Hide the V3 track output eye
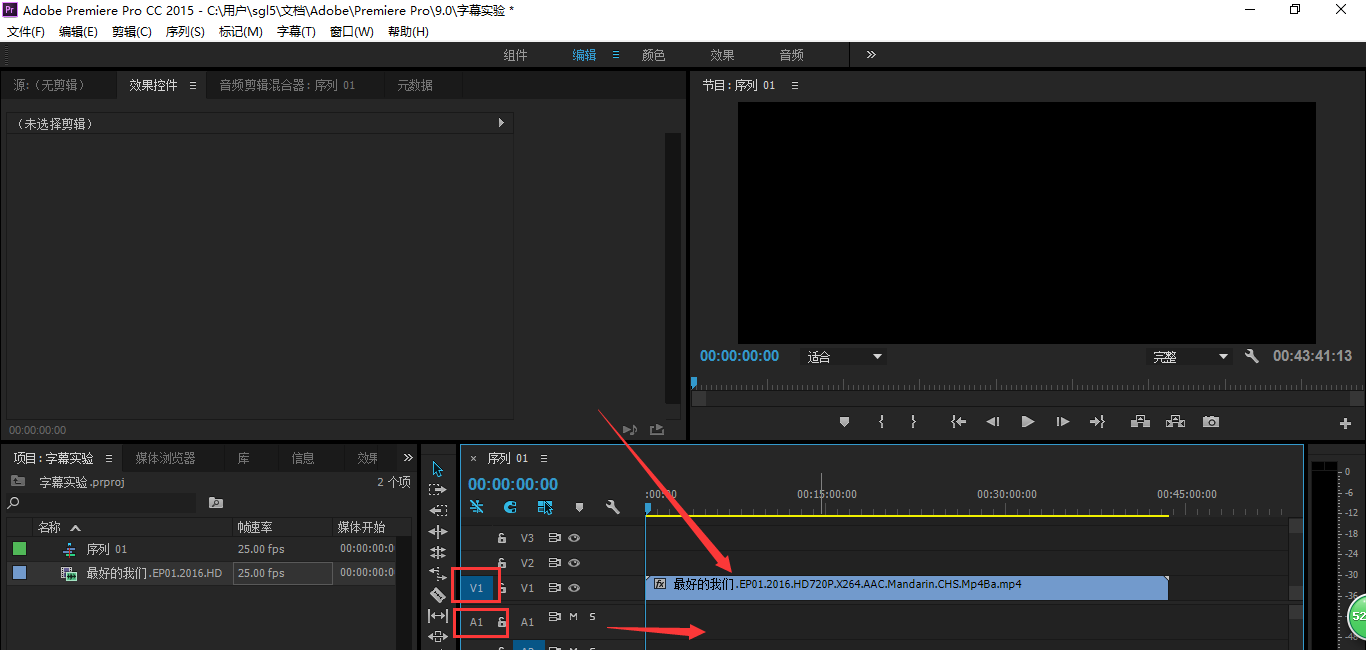 [x=574, y=538]
